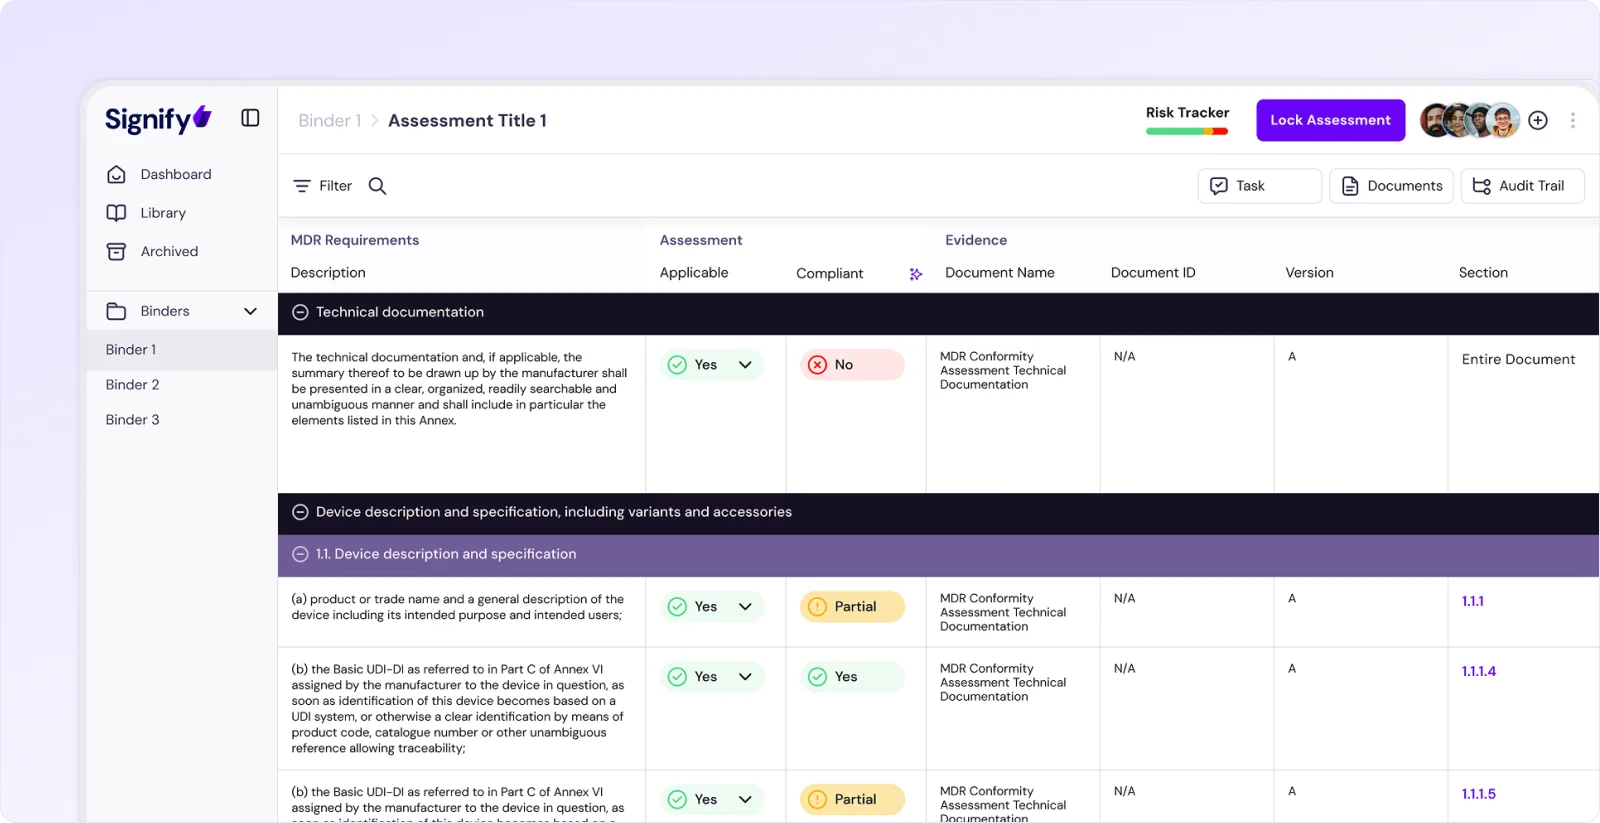Viewport: 1600px width, 823px height.
Task: Click Partial badge in product or trade name row
Action: pyautogui.click(x=852, y=607)
